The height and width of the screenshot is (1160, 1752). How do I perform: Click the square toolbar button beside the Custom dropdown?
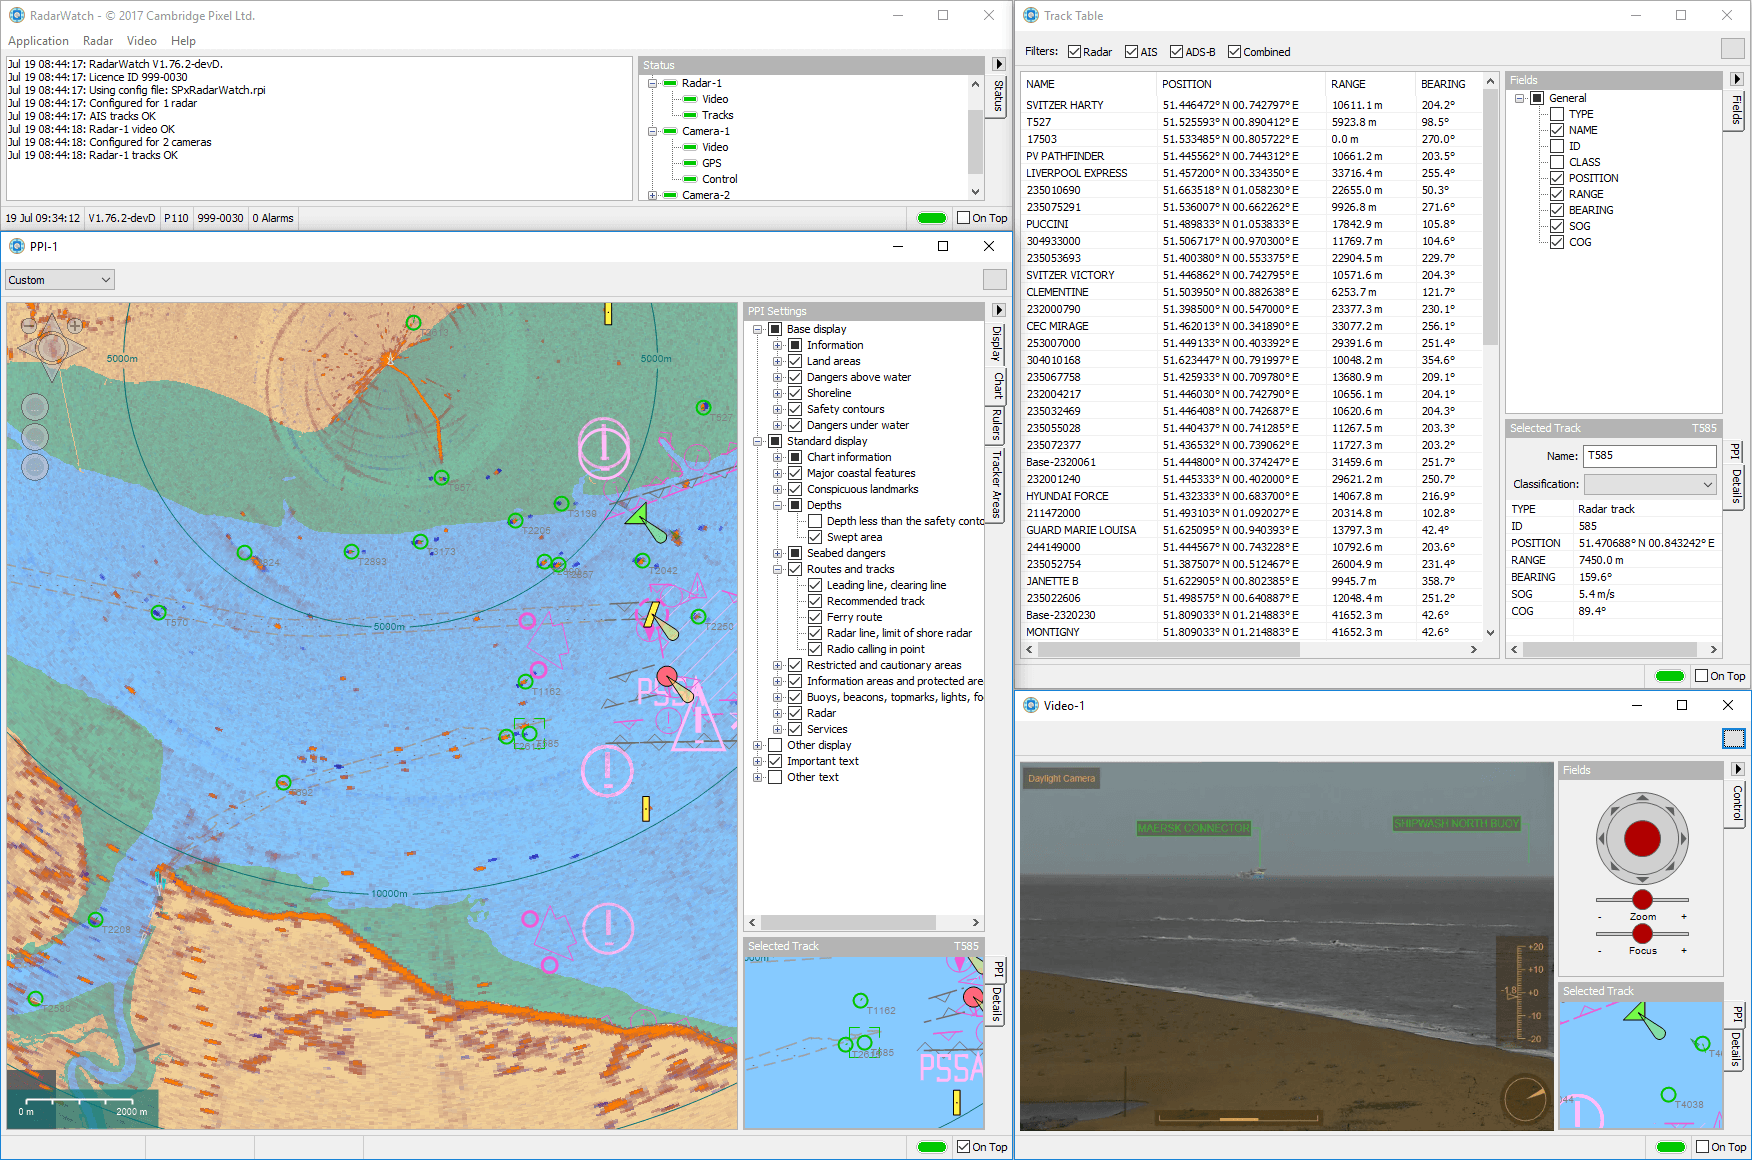tap(994, 280)
